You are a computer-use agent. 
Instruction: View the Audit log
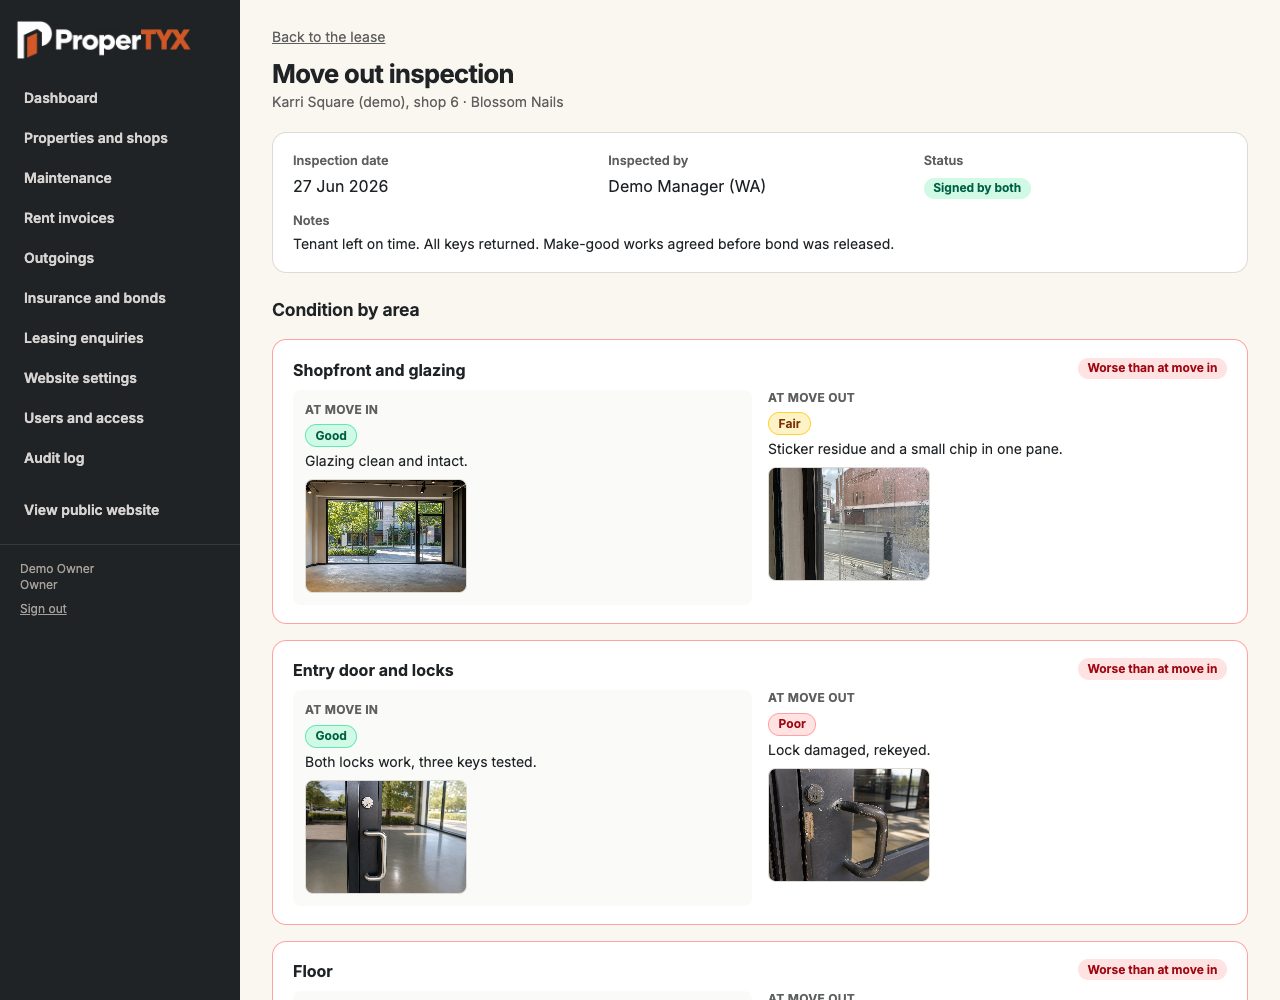point(54,458)
